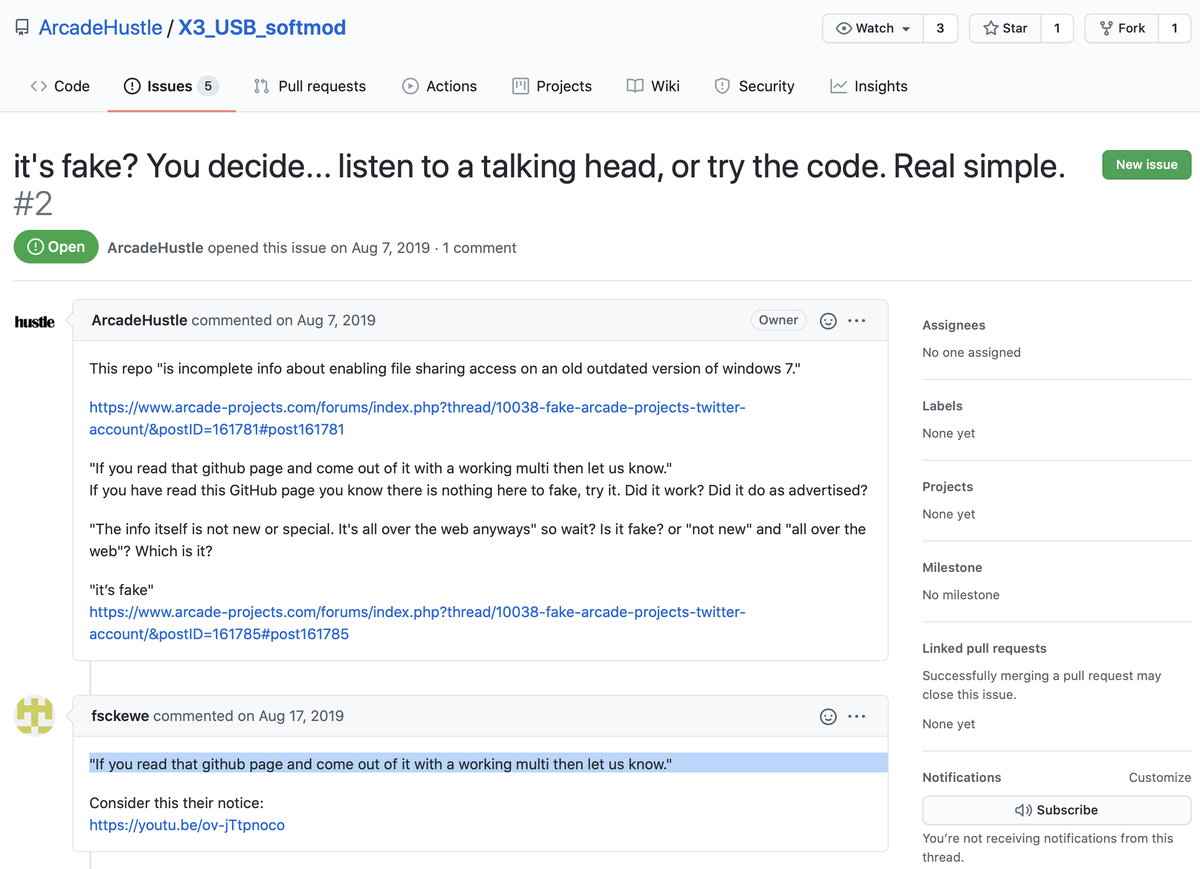Star this repository
The width and height of the screenshot is (1200, 869).
pyautogui.click(x=1005, y=28)
